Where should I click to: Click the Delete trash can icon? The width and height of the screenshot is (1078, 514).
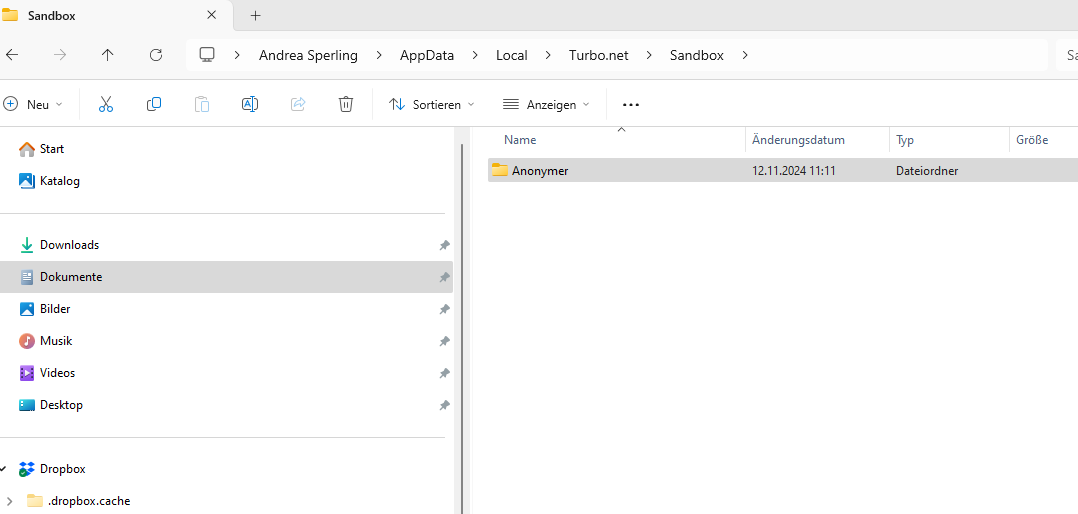pos(346,104)
